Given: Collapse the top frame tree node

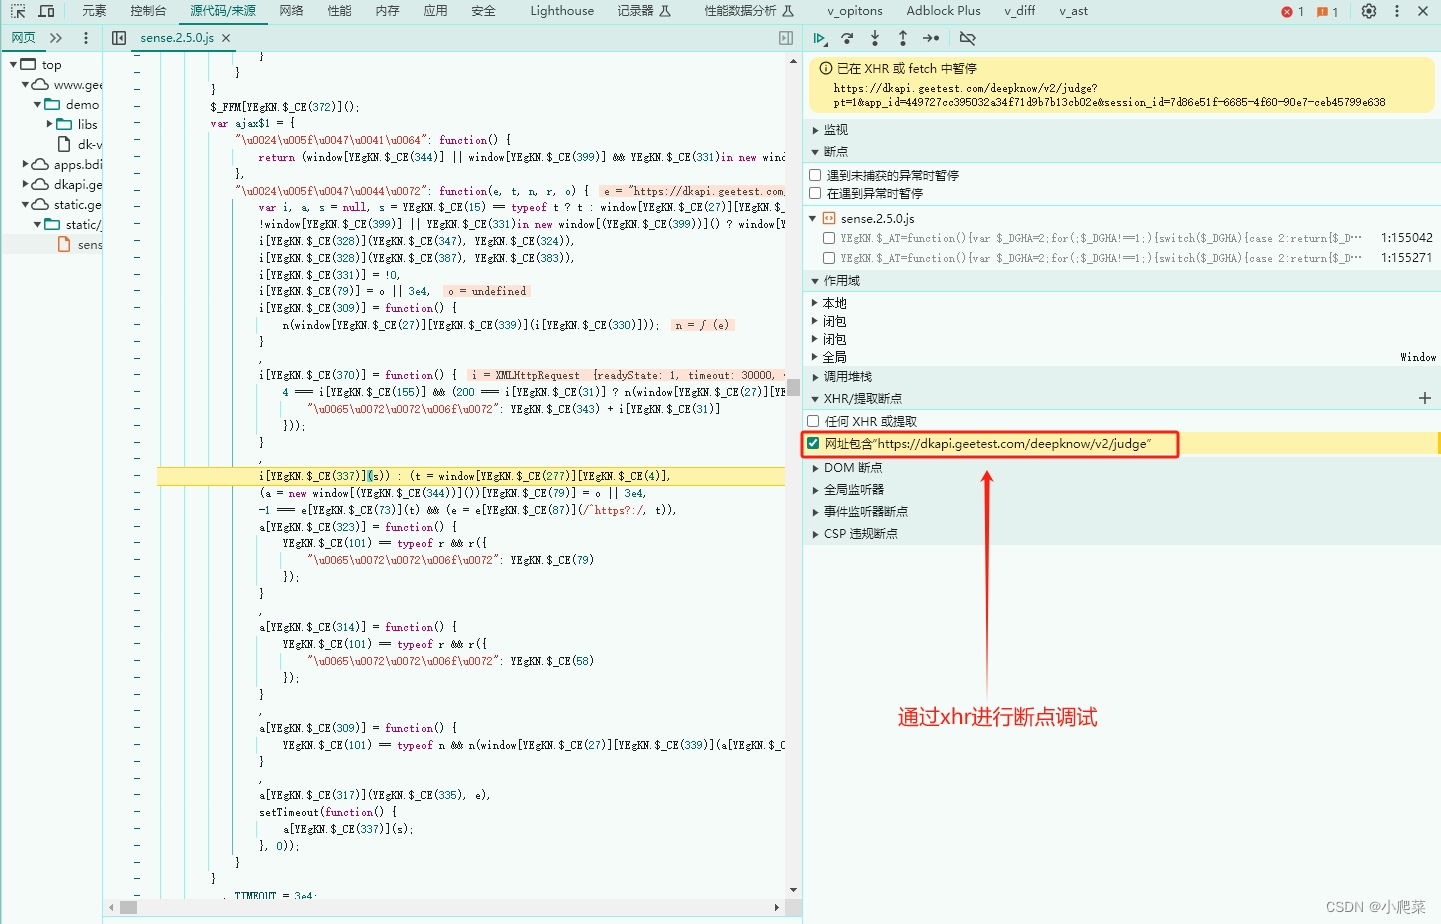Looking at the screenshot, I should pos(13,64).
